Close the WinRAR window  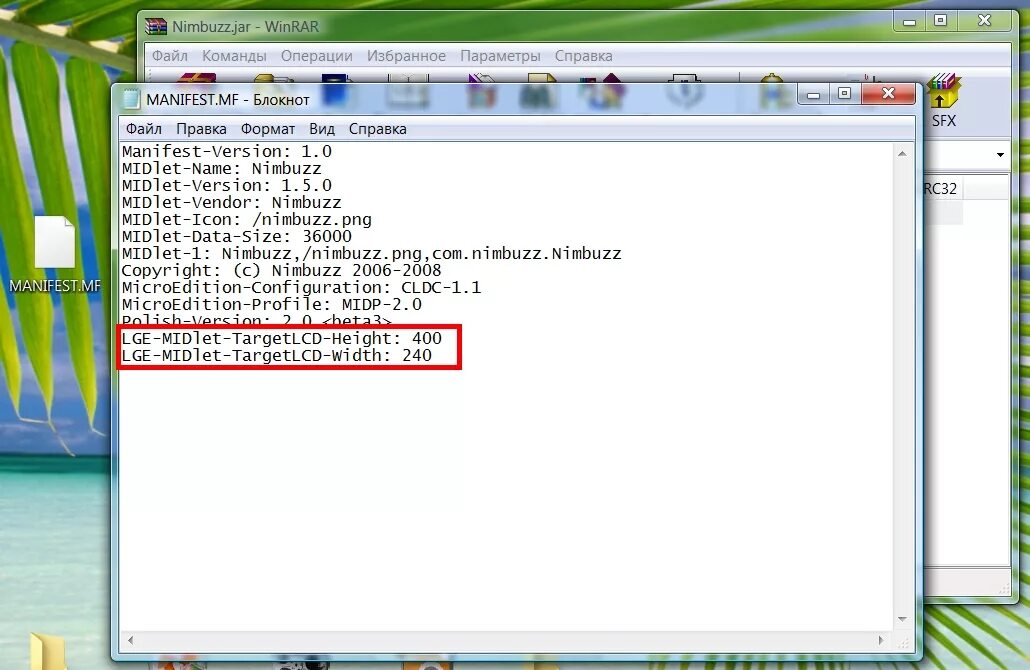[x=984, y=21]
